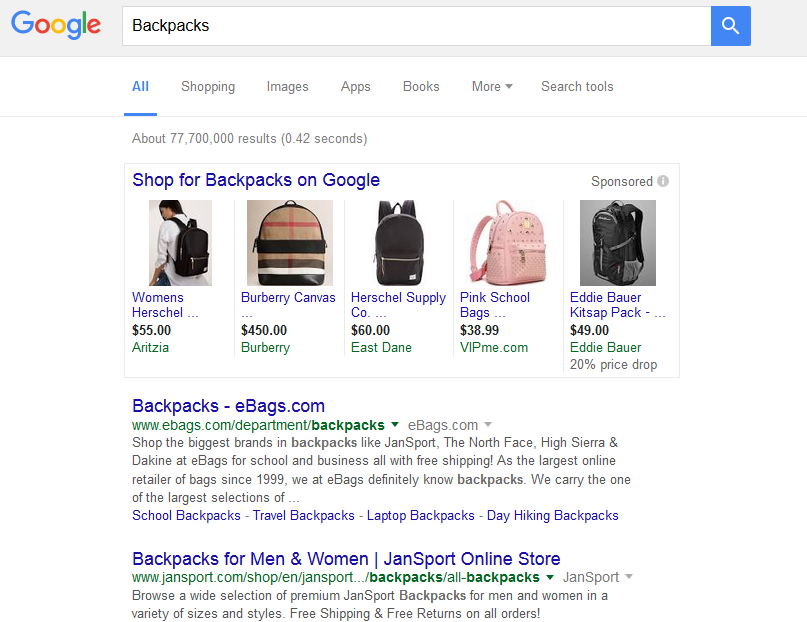Open Backpacks - eBags.com result title

(x=229, y=406)
